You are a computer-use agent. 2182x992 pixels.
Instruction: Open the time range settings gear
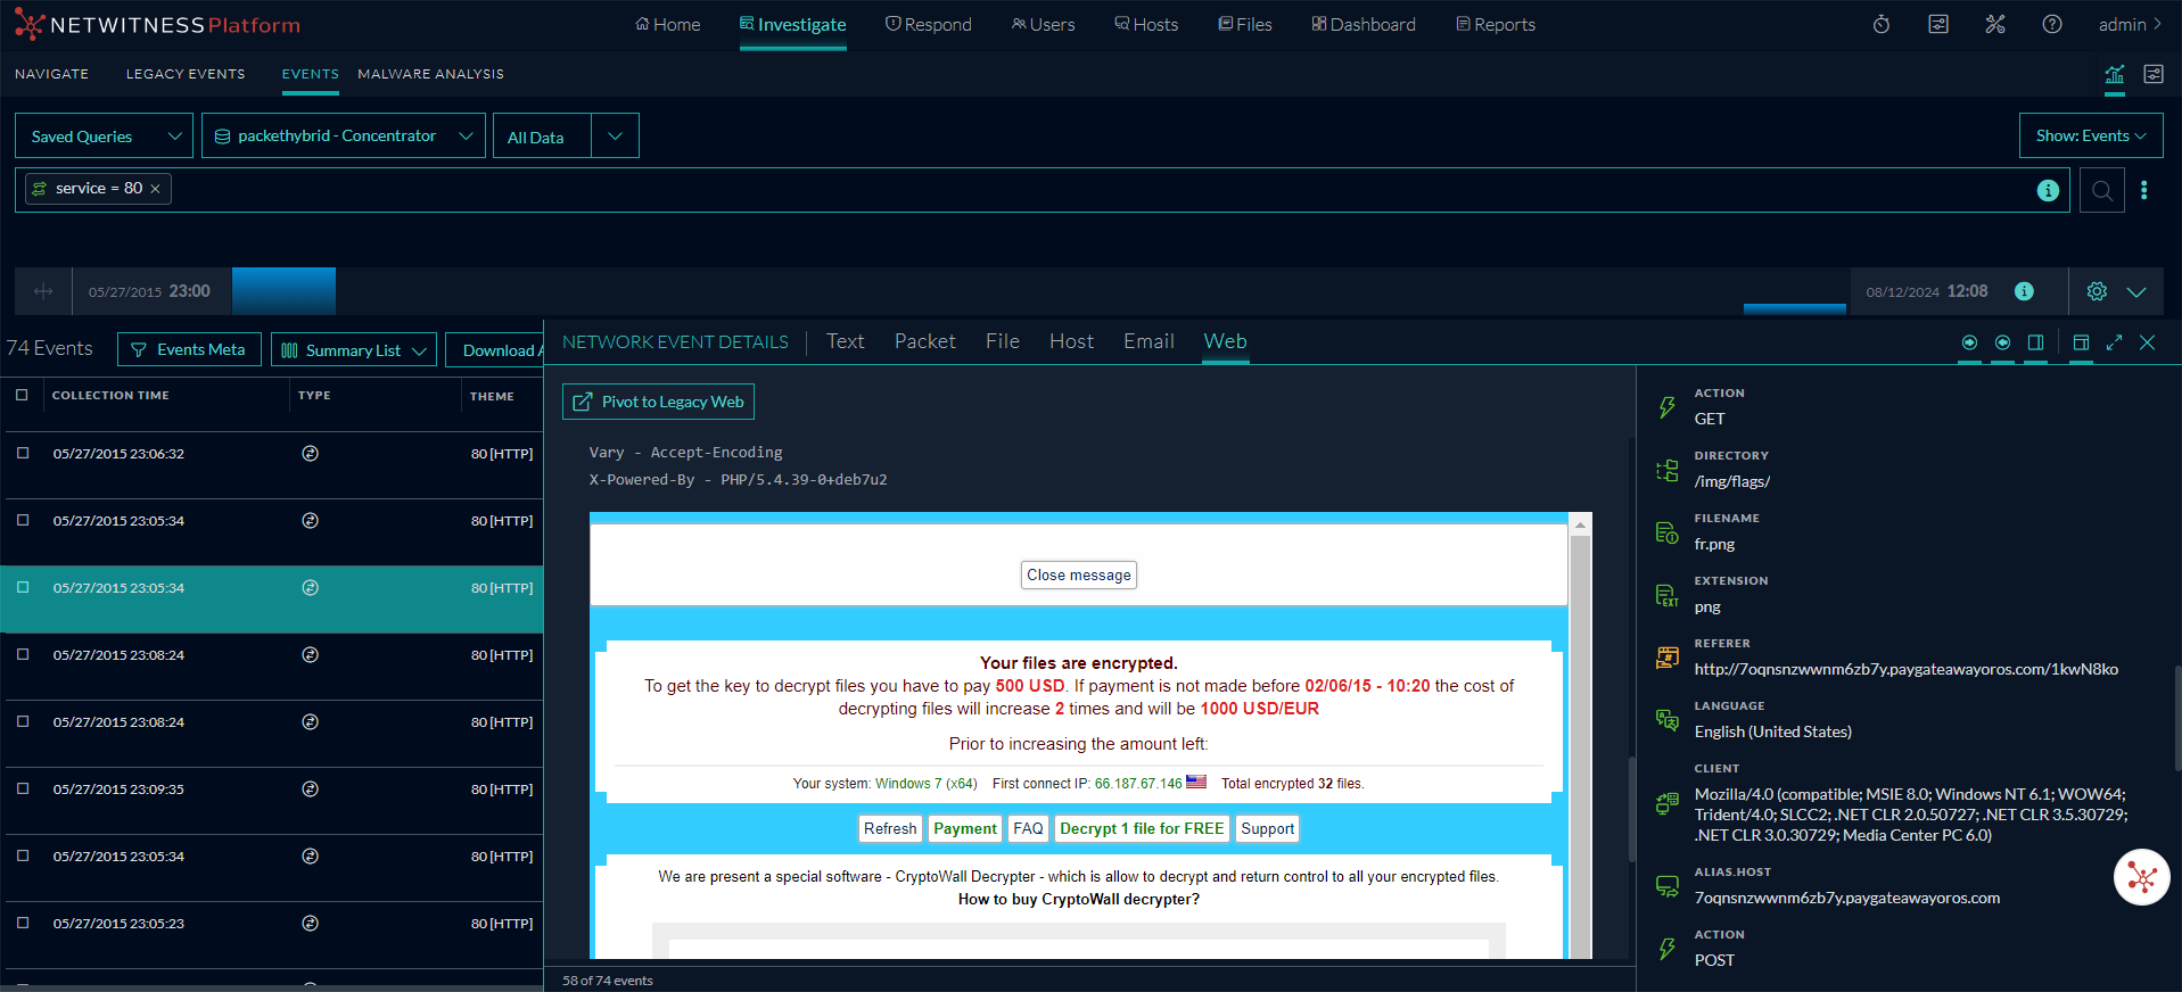pos(2096,291)
